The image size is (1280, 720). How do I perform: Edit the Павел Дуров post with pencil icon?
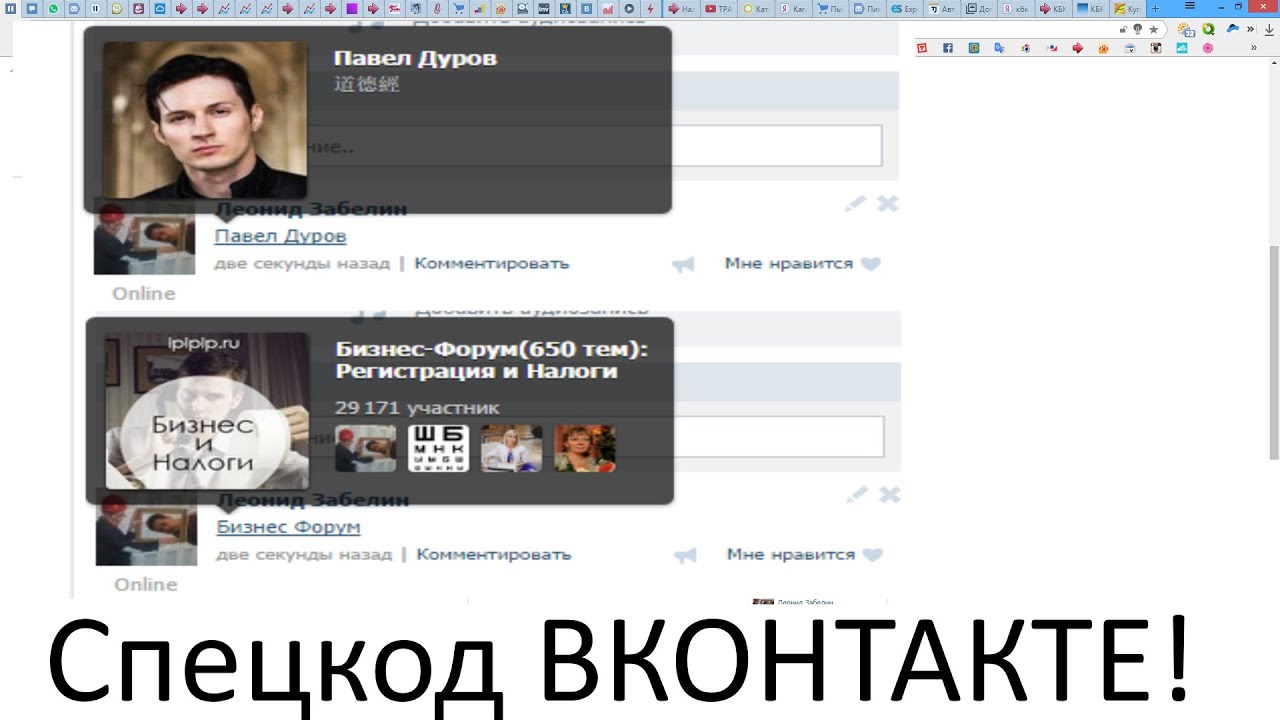click(855, 204)
